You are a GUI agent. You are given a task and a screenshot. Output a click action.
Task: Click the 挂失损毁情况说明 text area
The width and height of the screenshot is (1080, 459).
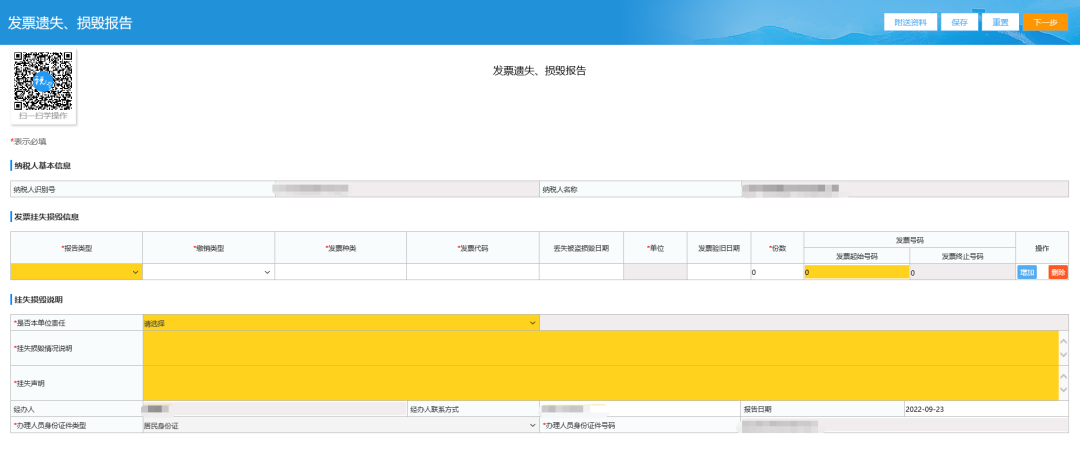click(600, 348)
